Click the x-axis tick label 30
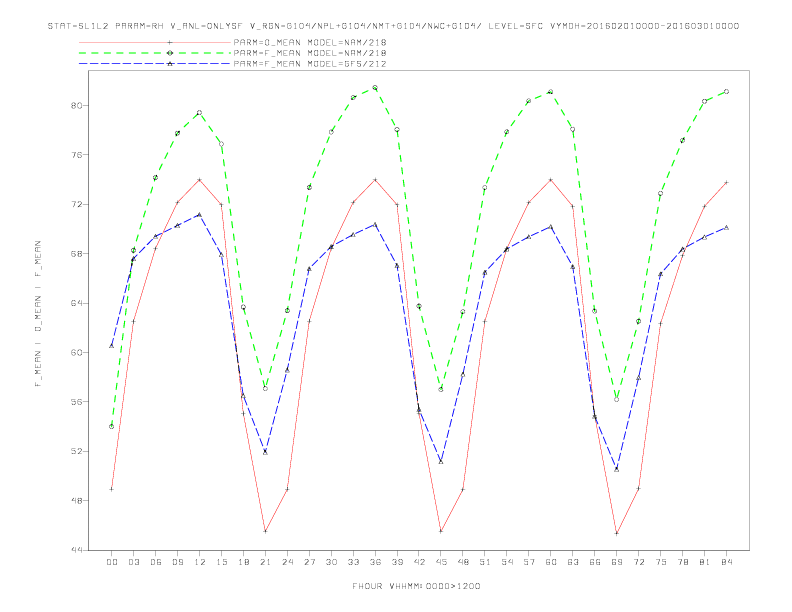Screen dimensions: 792x612 point(331,562)
